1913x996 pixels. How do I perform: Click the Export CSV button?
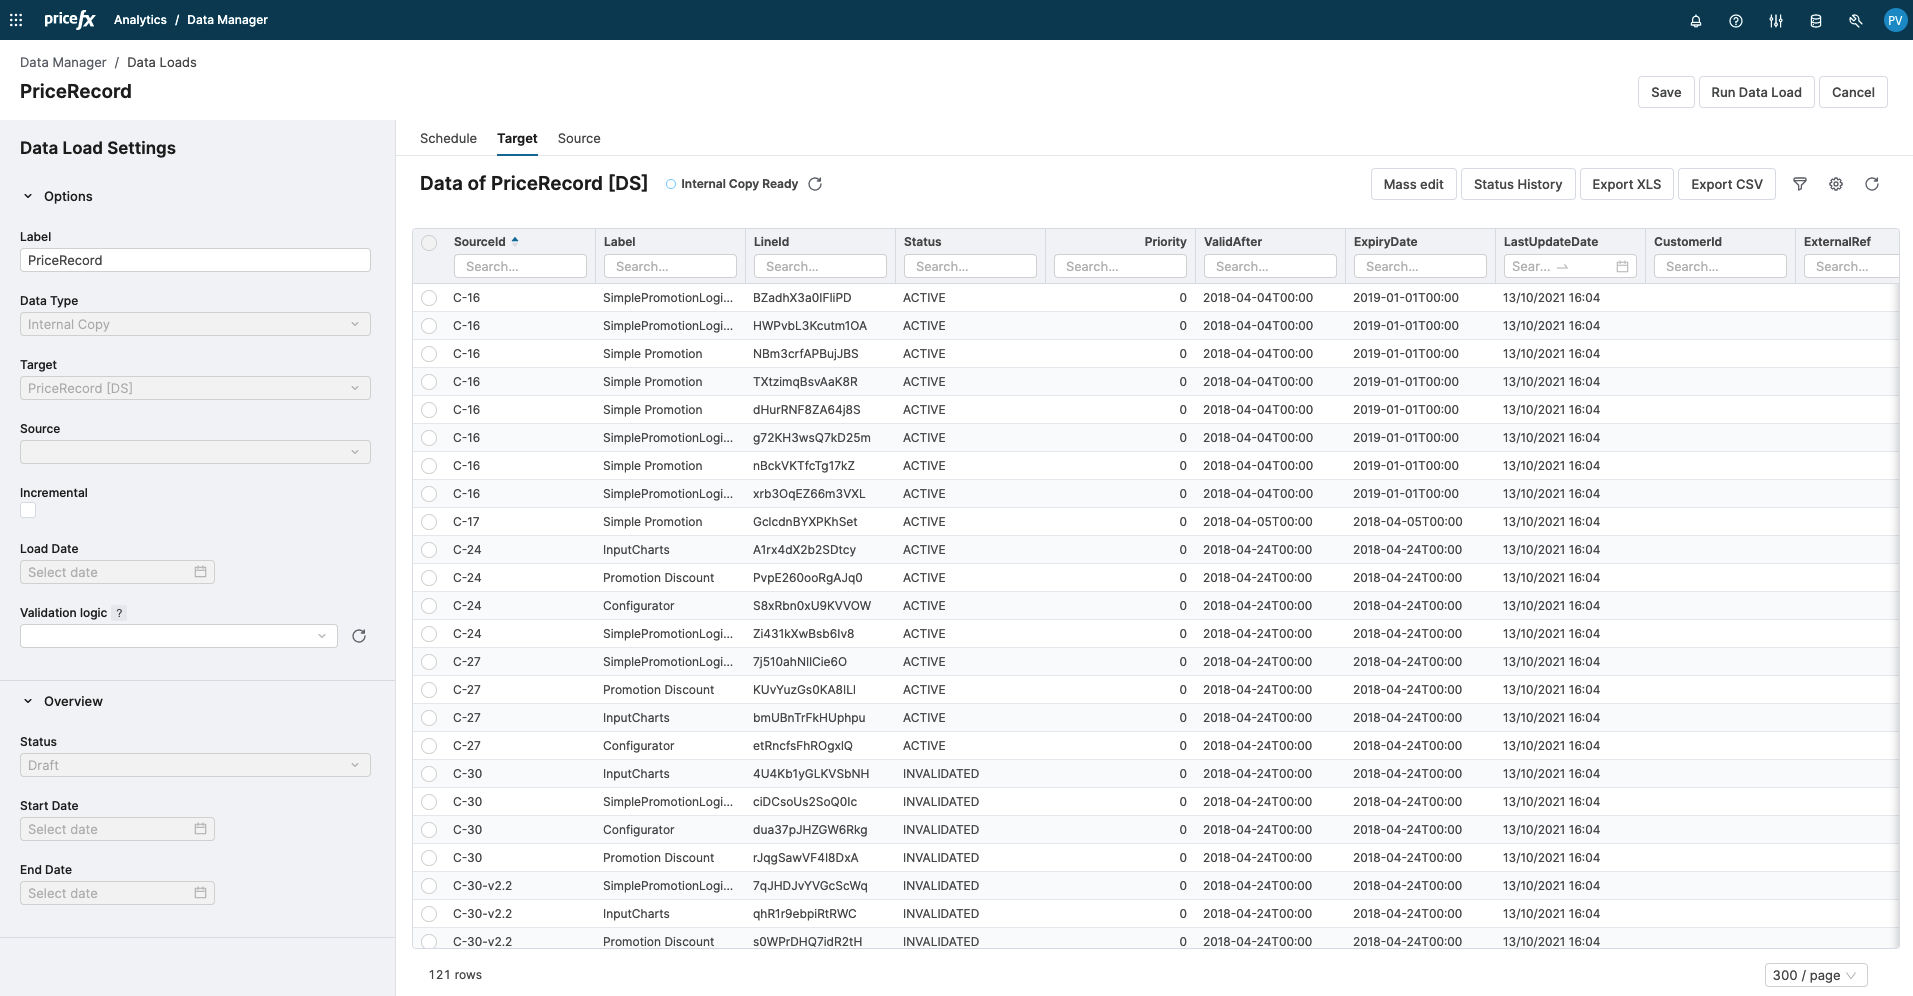coord(1726,185)
